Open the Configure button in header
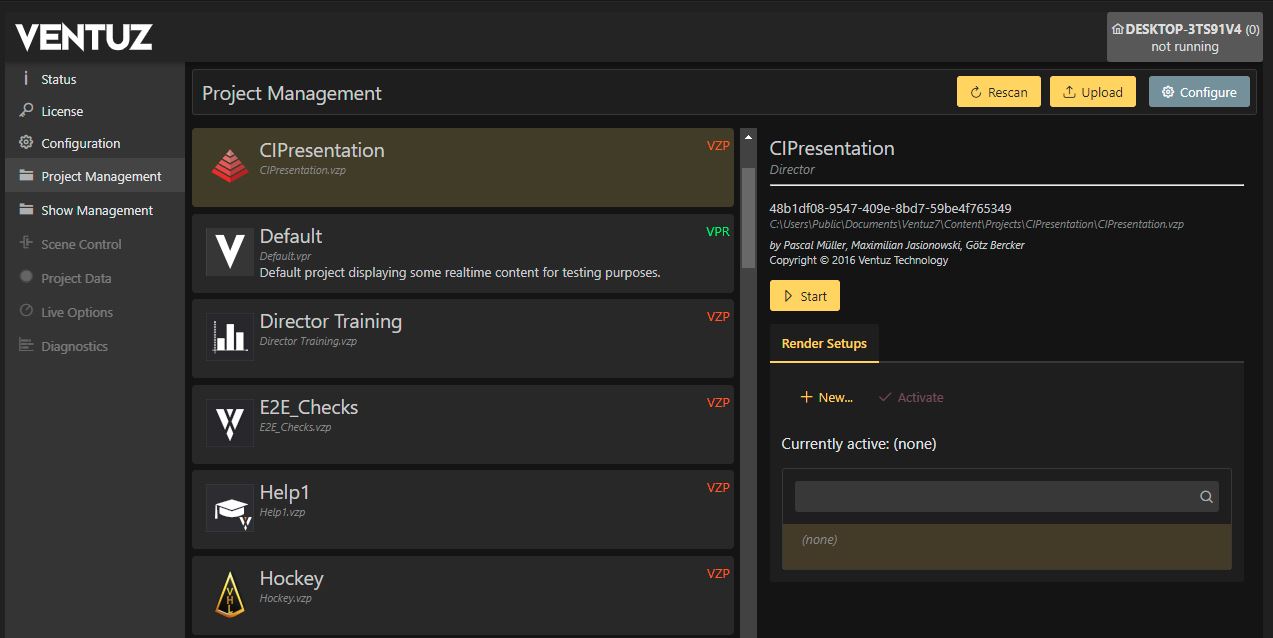The width and height of the screenshot is (1273, 638). click(1198, 92)
